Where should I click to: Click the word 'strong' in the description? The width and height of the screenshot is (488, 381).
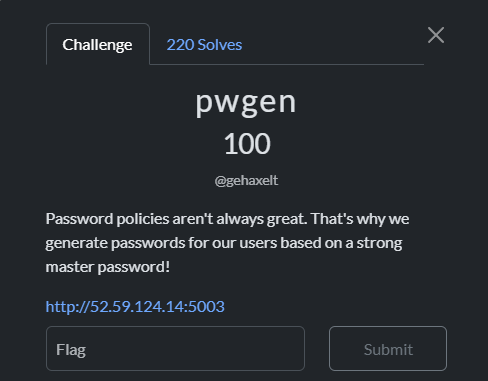379,243
